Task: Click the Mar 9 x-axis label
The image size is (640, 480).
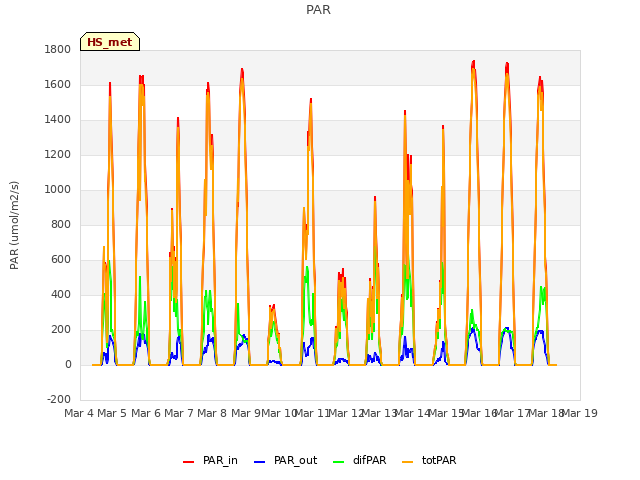Action: click(245, 413)
